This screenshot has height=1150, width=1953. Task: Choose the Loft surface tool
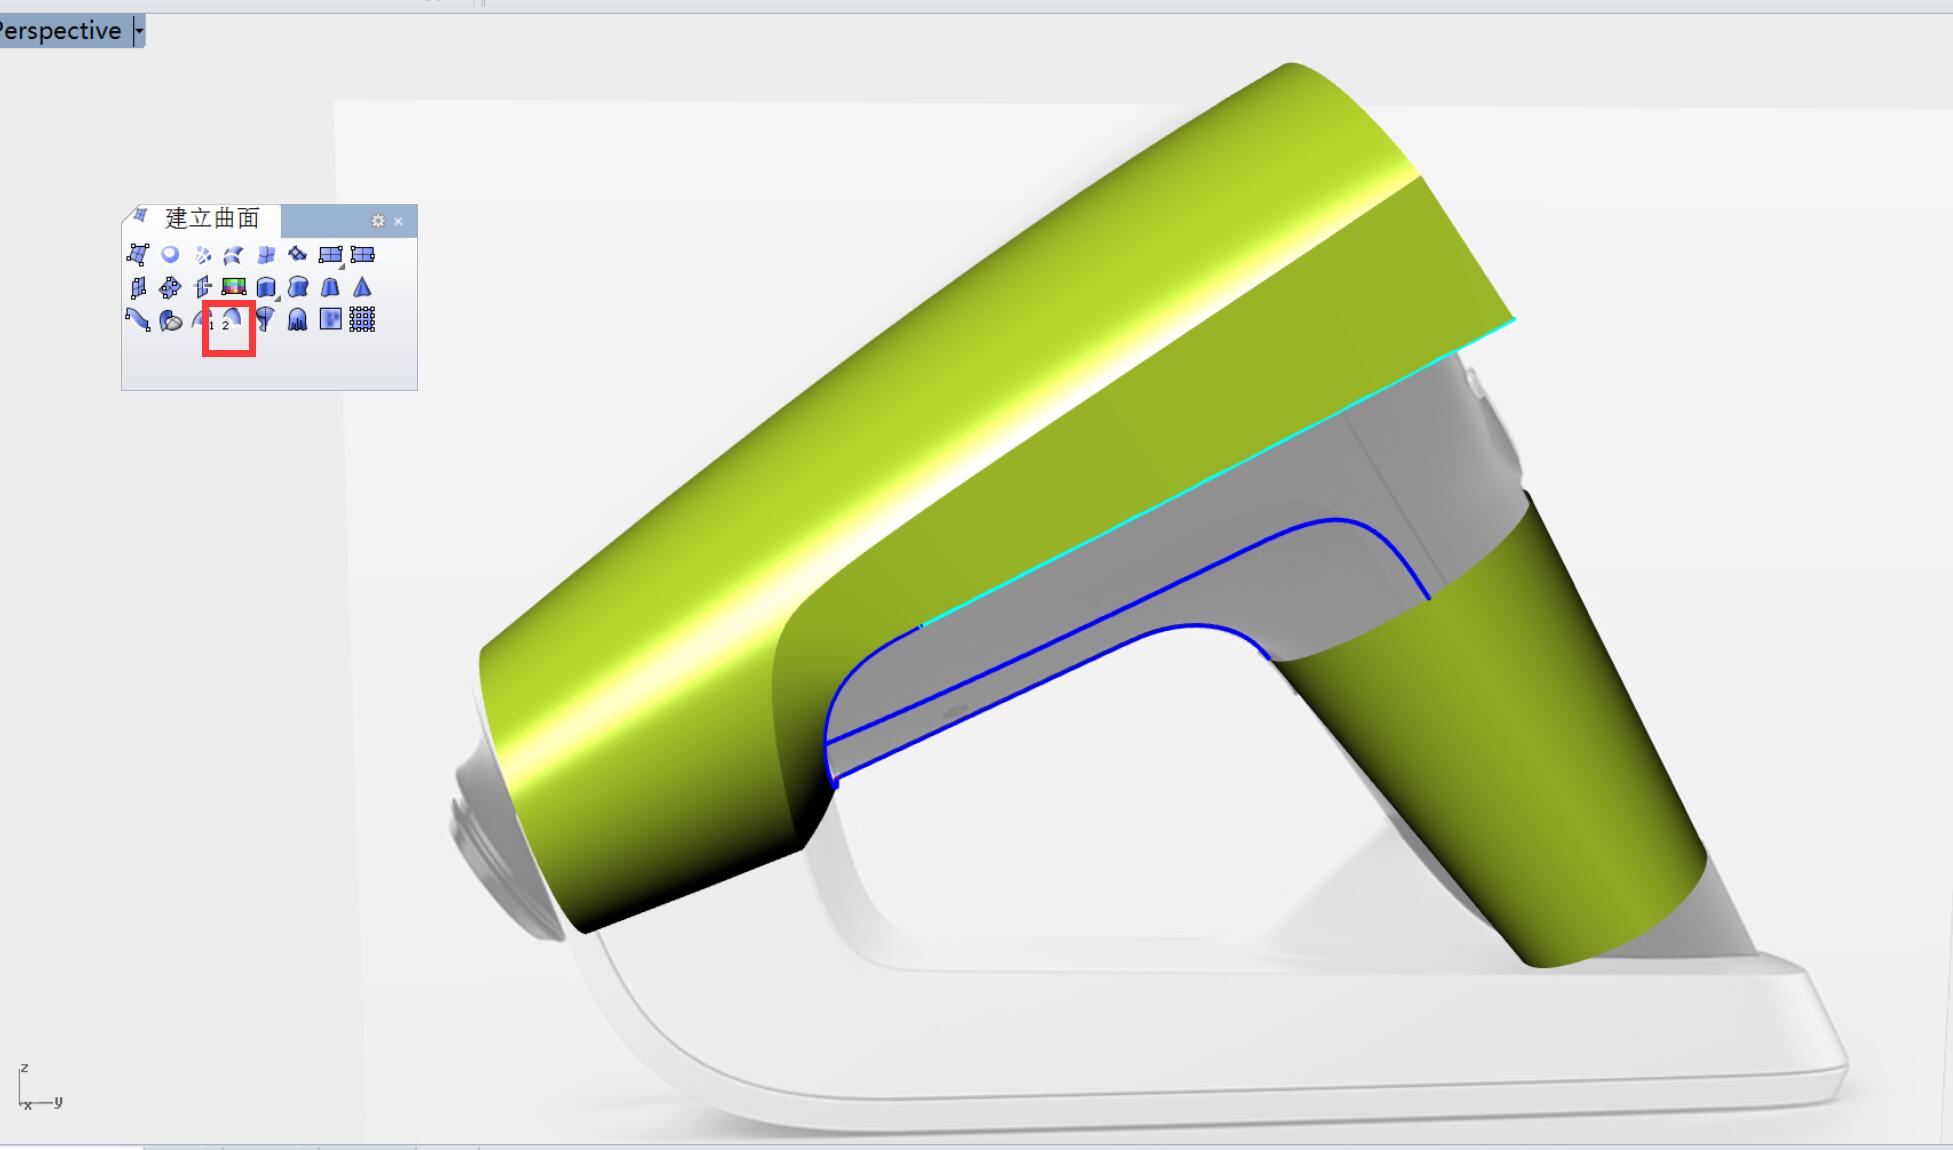click(x=234, y=255)
